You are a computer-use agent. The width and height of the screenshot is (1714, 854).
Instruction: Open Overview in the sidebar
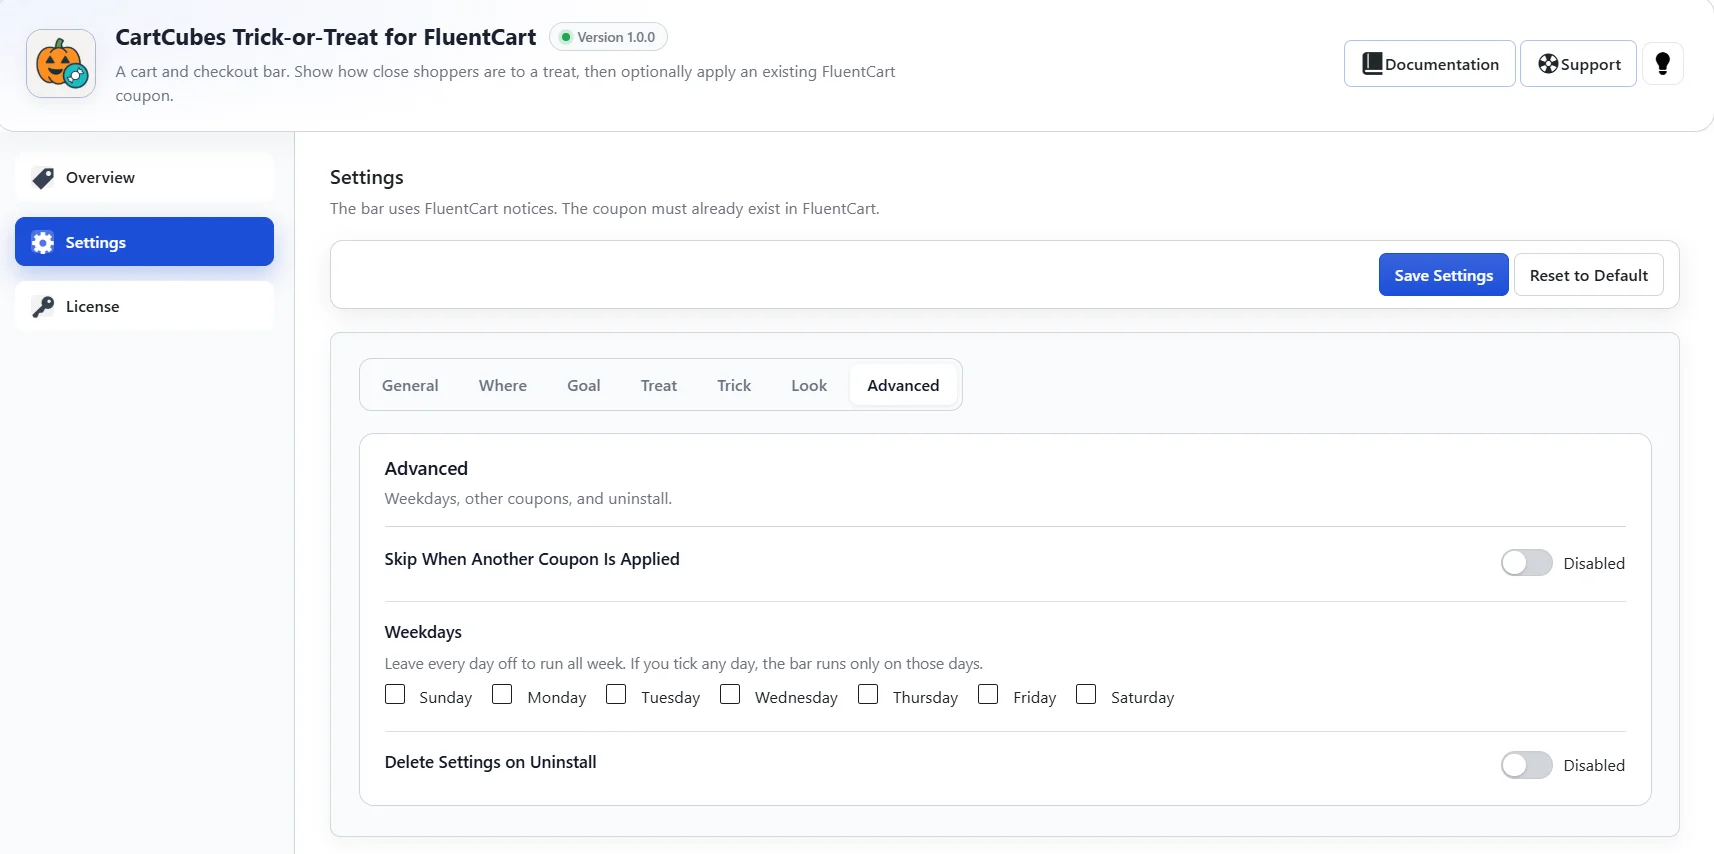(144, 178)
